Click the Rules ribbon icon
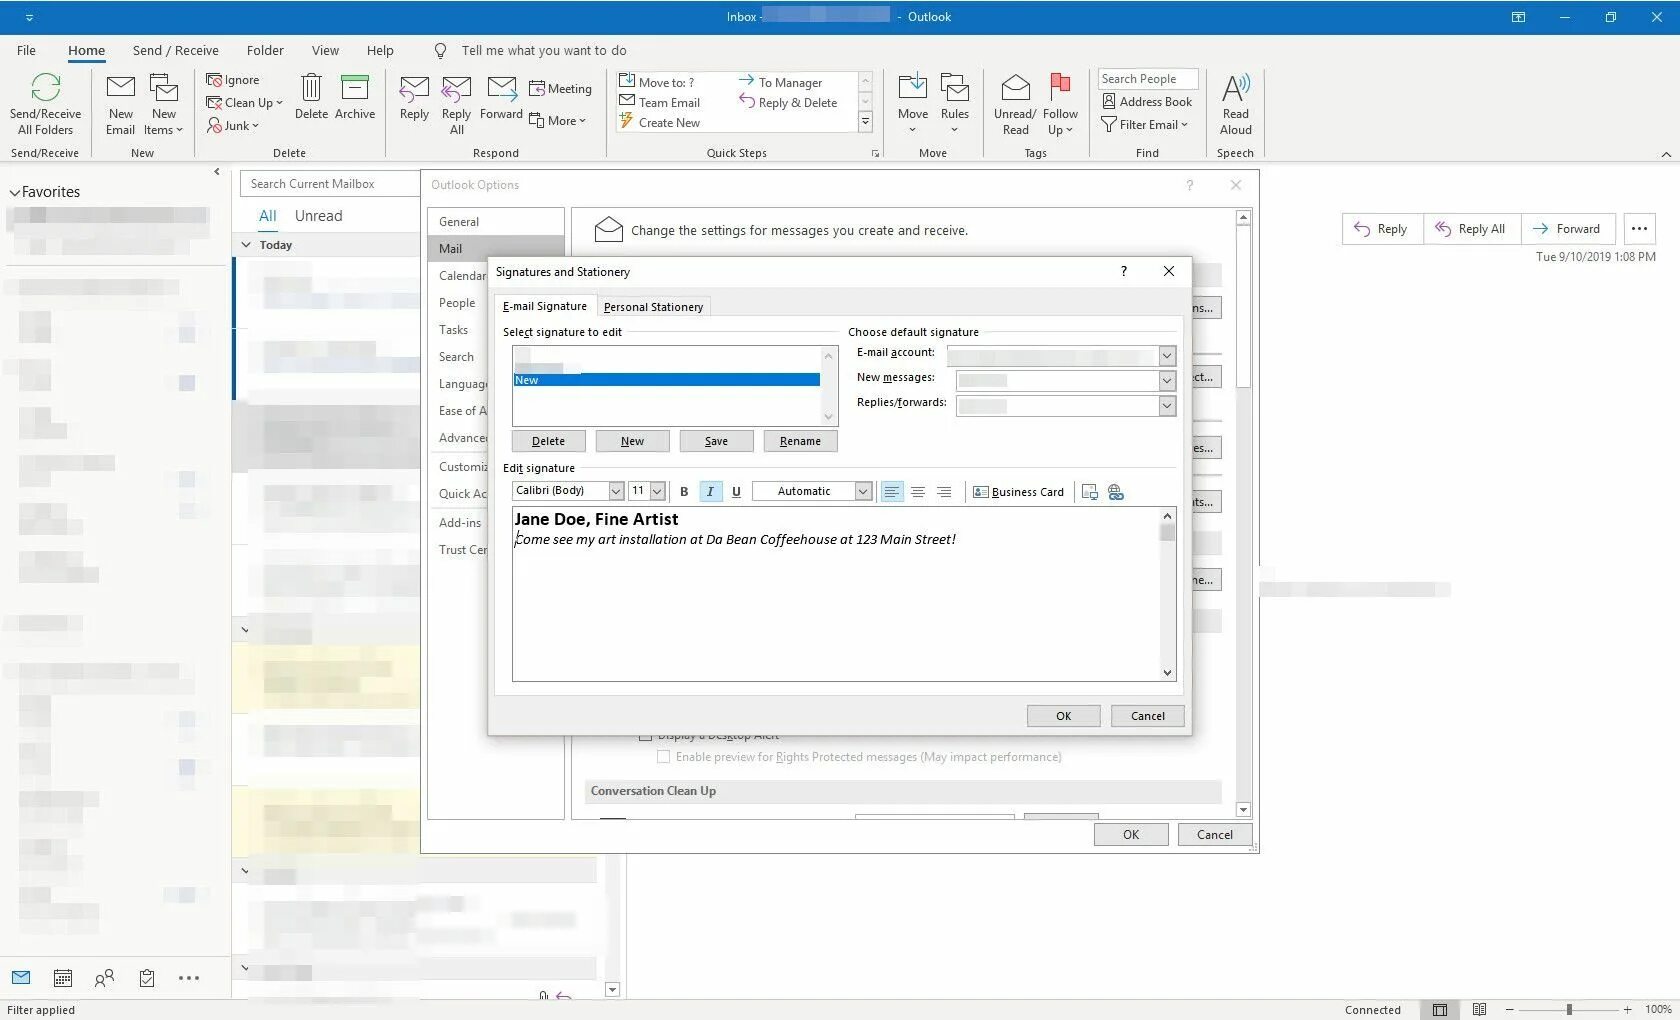 click(x=955, y=88)
